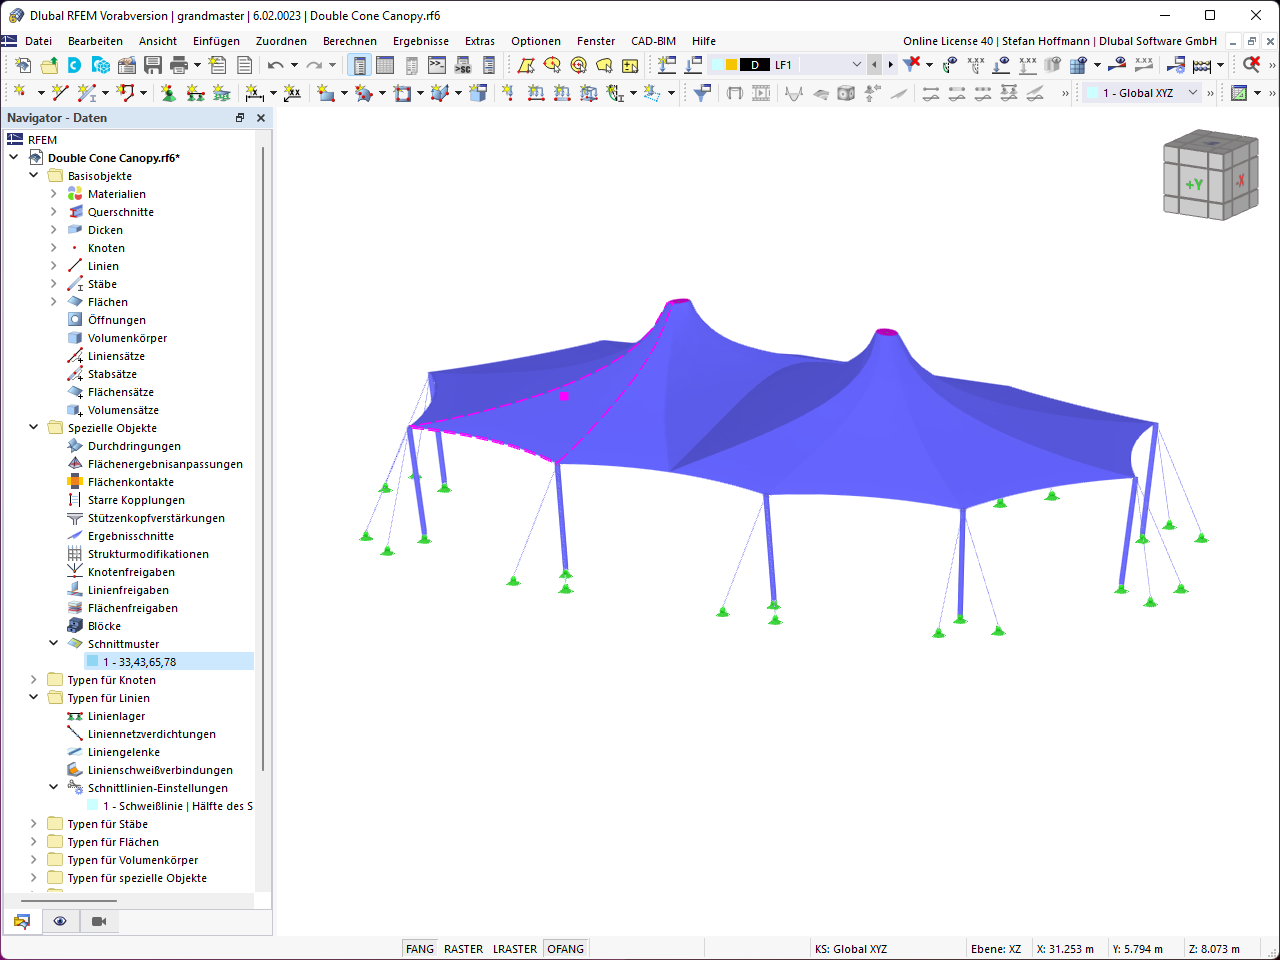Click the Print icon in toolbar
The image size is (1280, 960).
pos(179,65)
